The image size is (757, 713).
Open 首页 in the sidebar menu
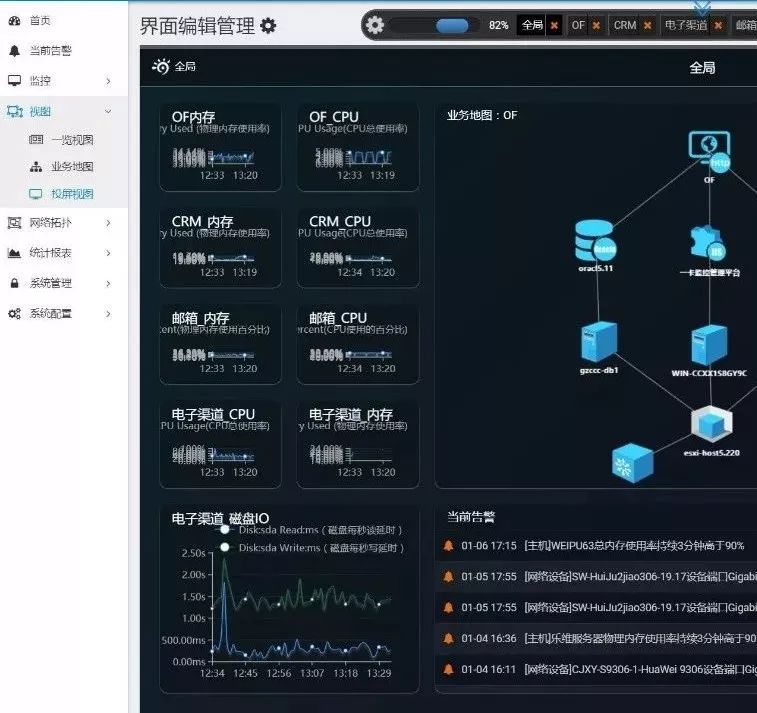[x=40, y=21]
